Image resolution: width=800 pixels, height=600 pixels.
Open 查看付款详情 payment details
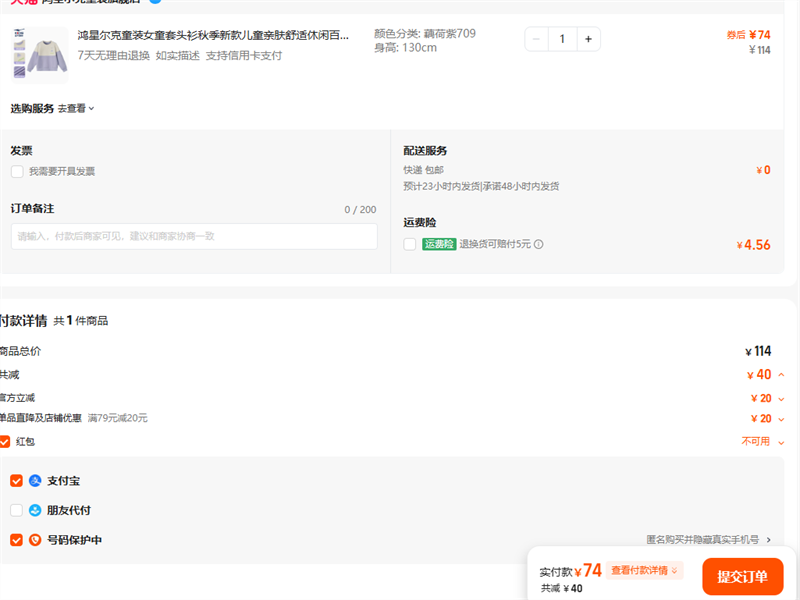pyautogui.click(x=644, y=570)
